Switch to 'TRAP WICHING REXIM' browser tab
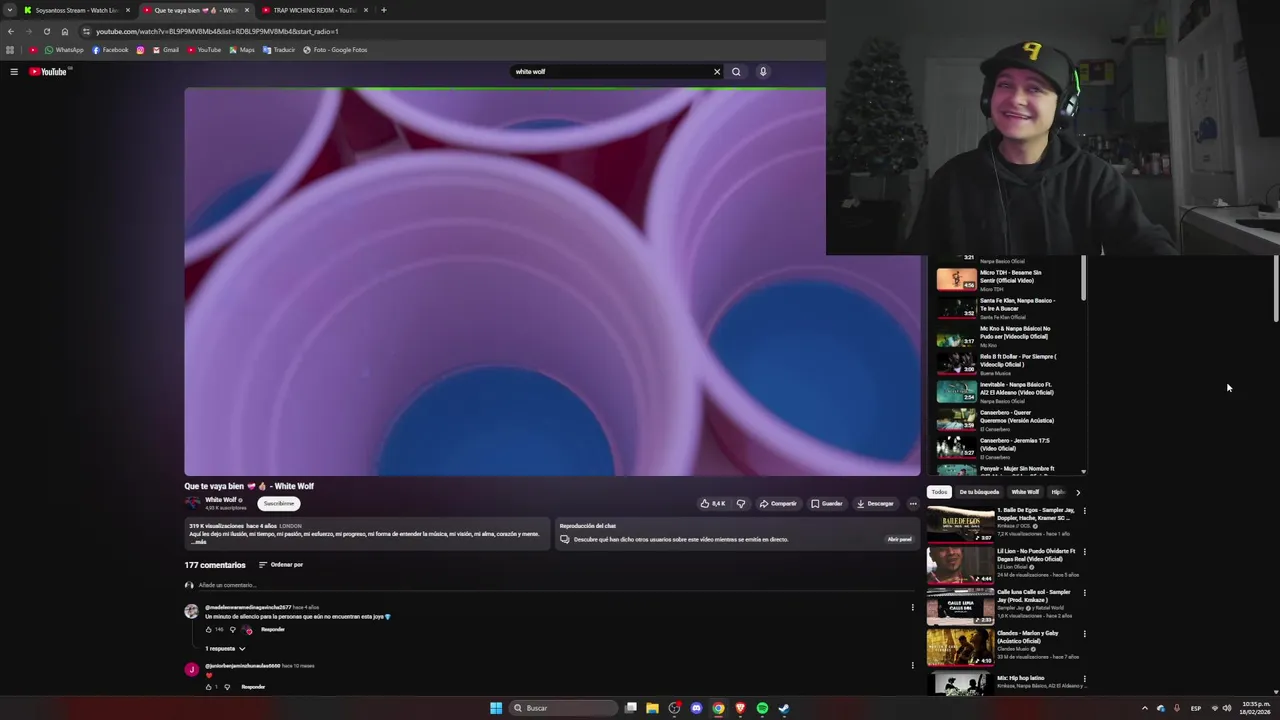The height and width of the screenshot is (720, 1280). click(x=314, y=10)
